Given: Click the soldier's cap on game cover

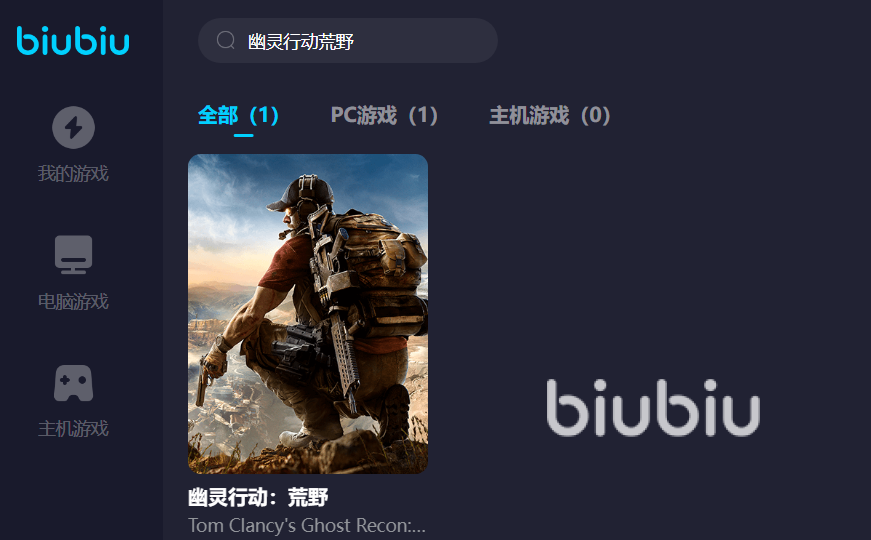Looking at the screenshot, I should click(x=303, y=194).
